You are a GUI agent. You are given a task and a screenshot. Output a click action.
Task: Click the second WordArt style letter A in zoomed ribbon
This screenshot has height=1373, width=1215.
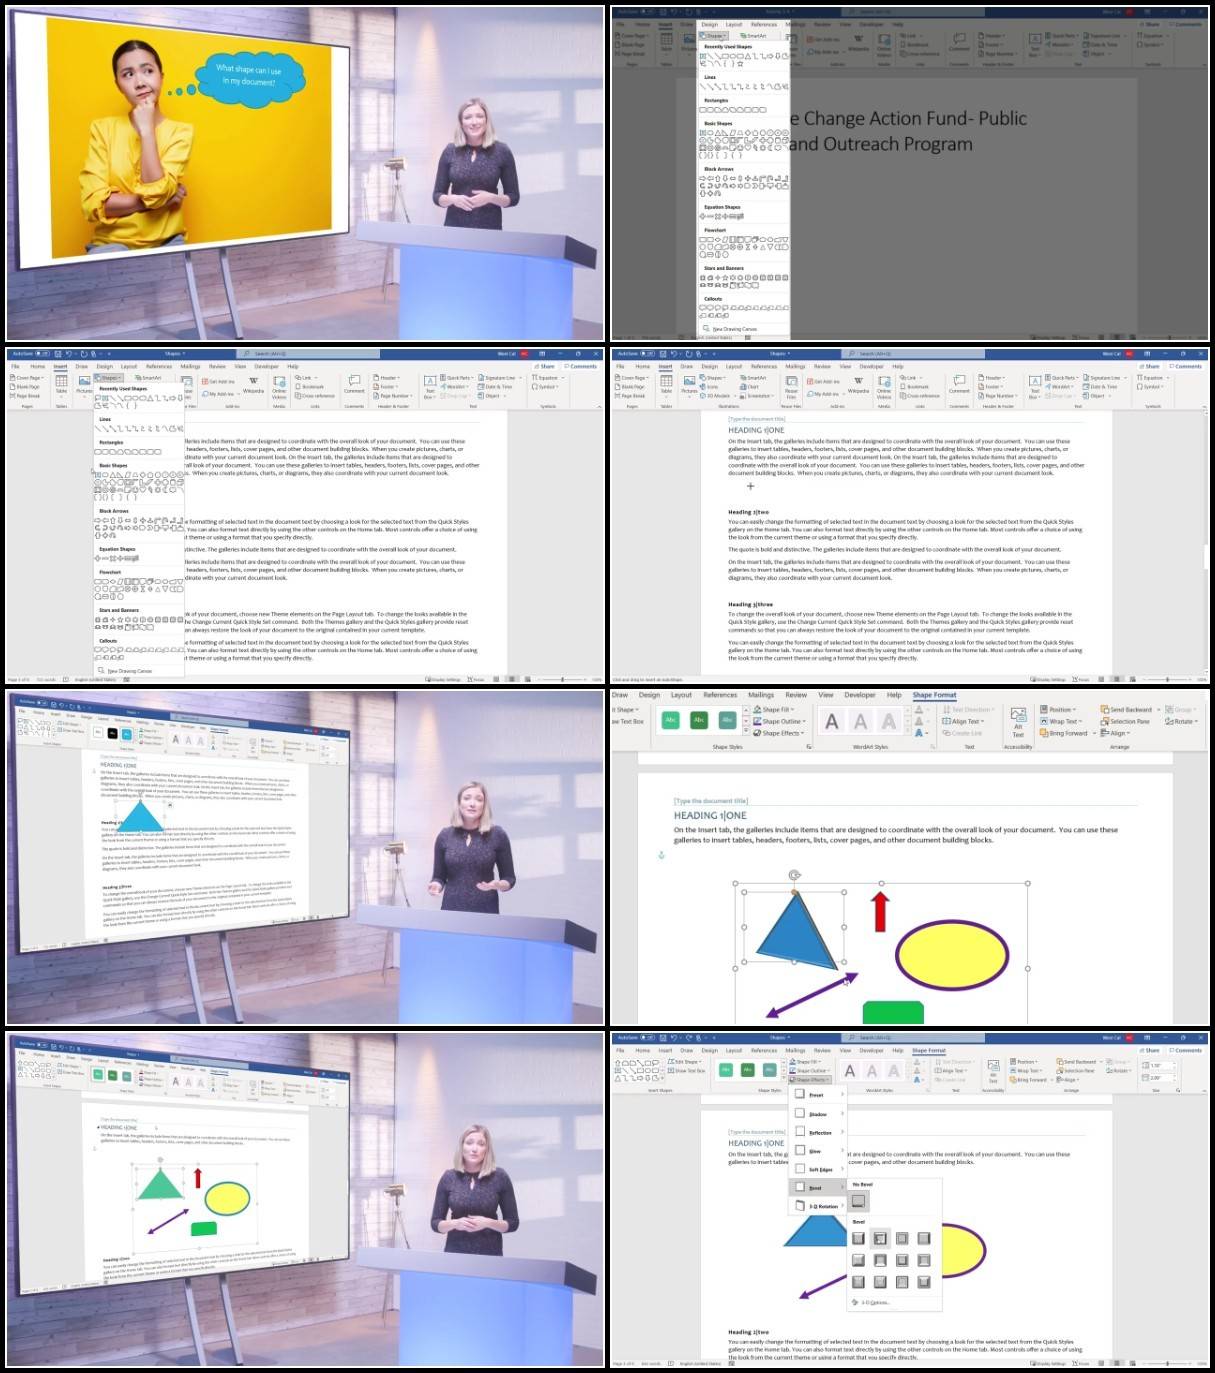861,721
